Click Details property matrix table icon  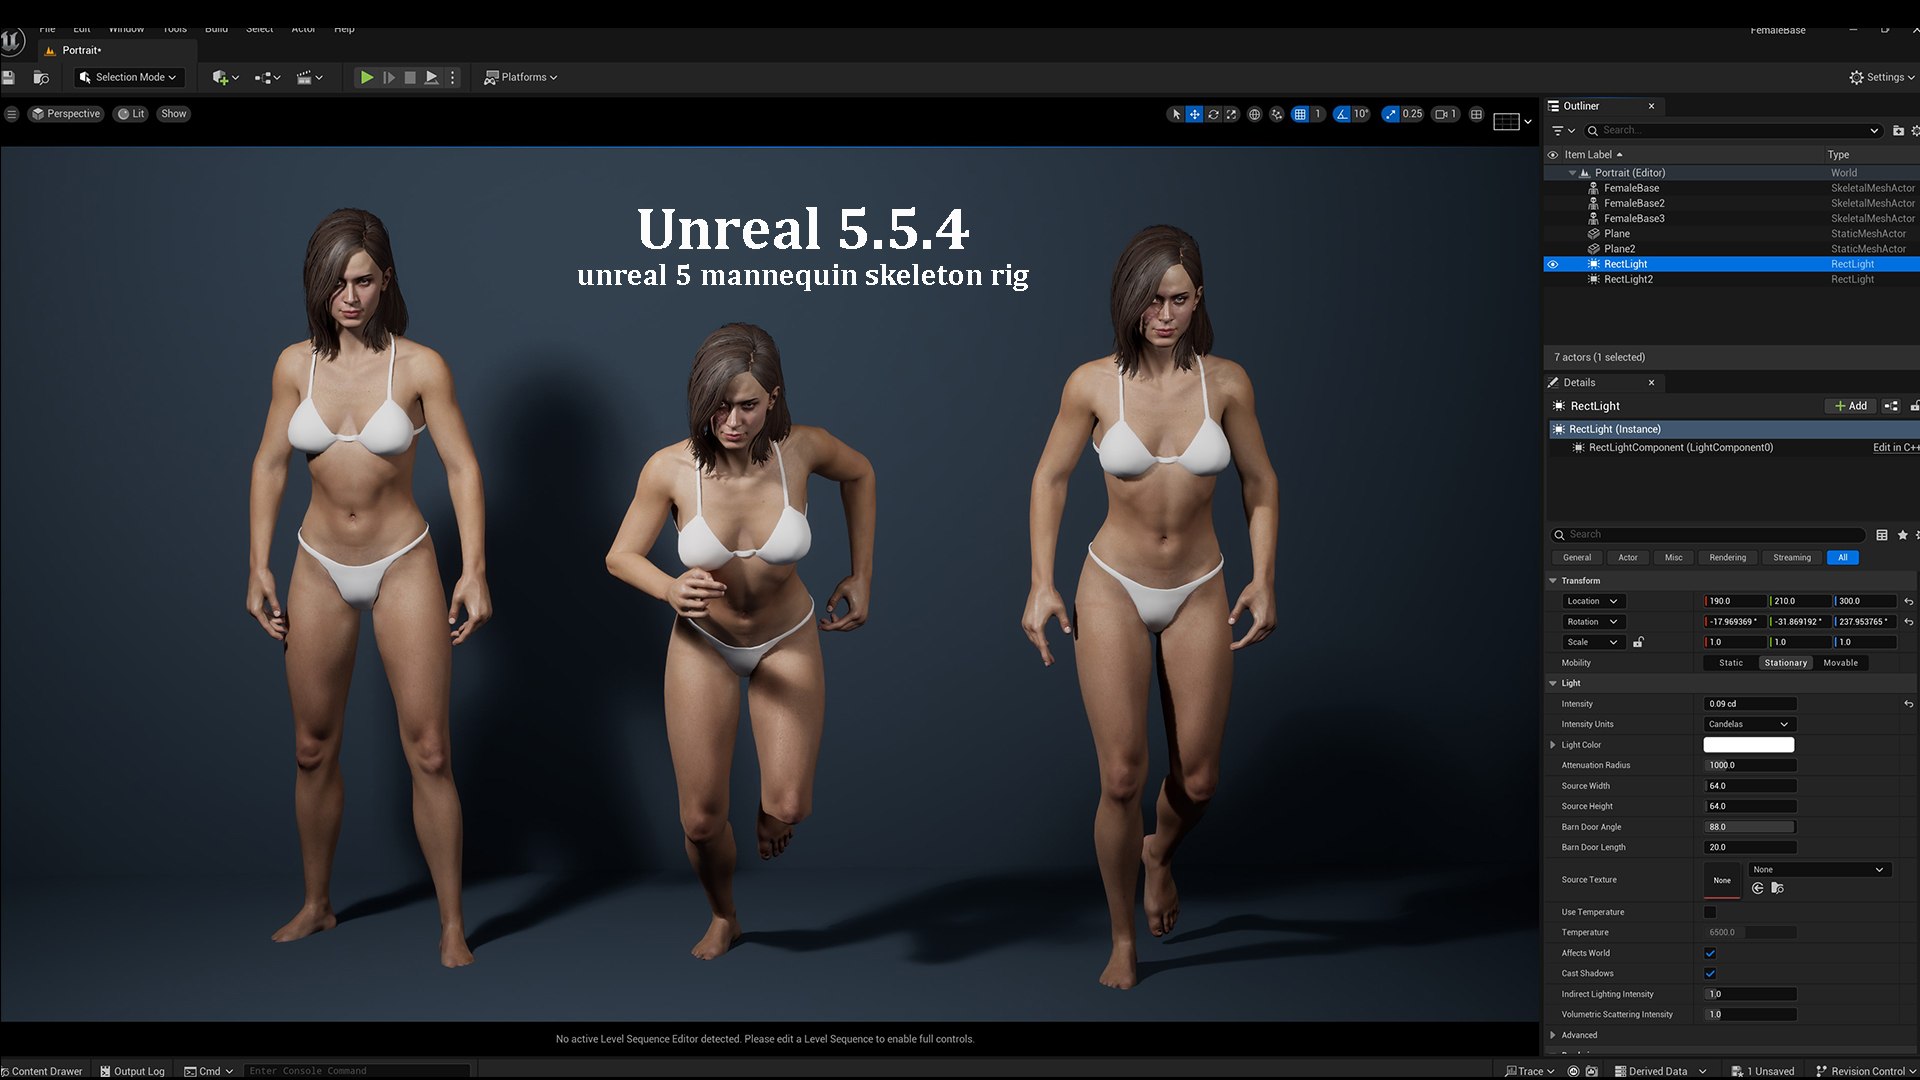click(1882, 535)
